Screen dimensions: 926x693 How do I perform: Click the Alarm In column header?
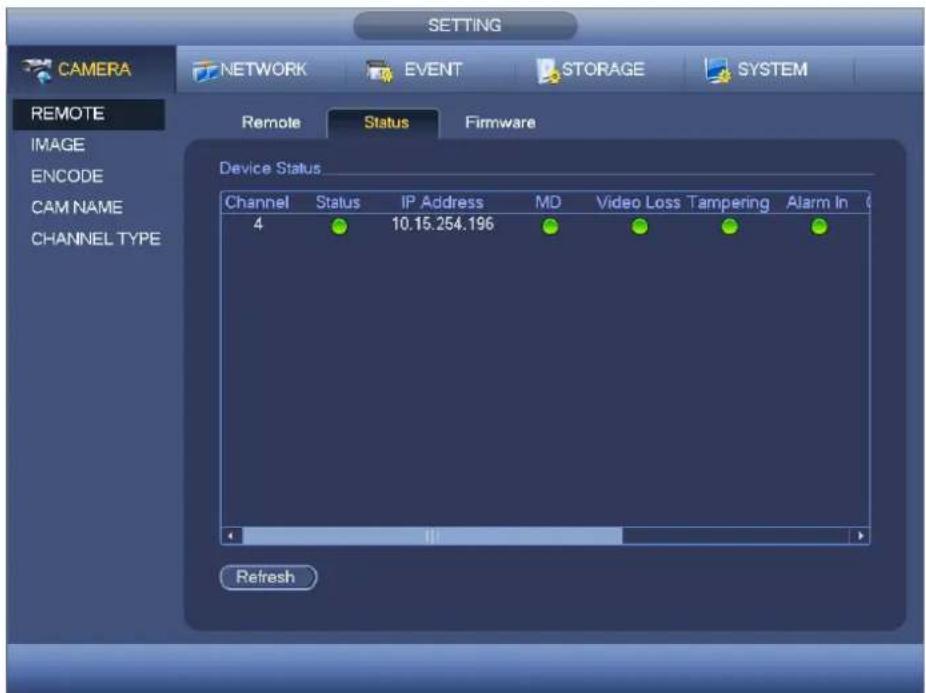817,202
